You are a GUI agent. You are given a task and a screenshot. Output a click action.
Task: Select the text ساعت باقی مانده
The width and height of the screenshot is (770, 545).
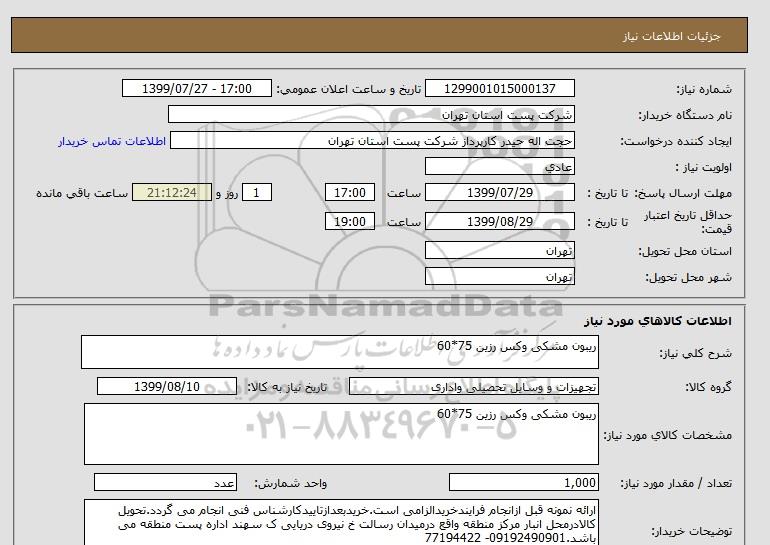tap(82, 193)
